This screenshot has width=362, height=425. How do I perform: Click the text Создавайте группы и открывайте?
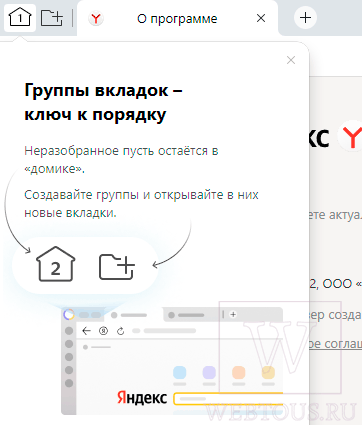coord(124,195)
